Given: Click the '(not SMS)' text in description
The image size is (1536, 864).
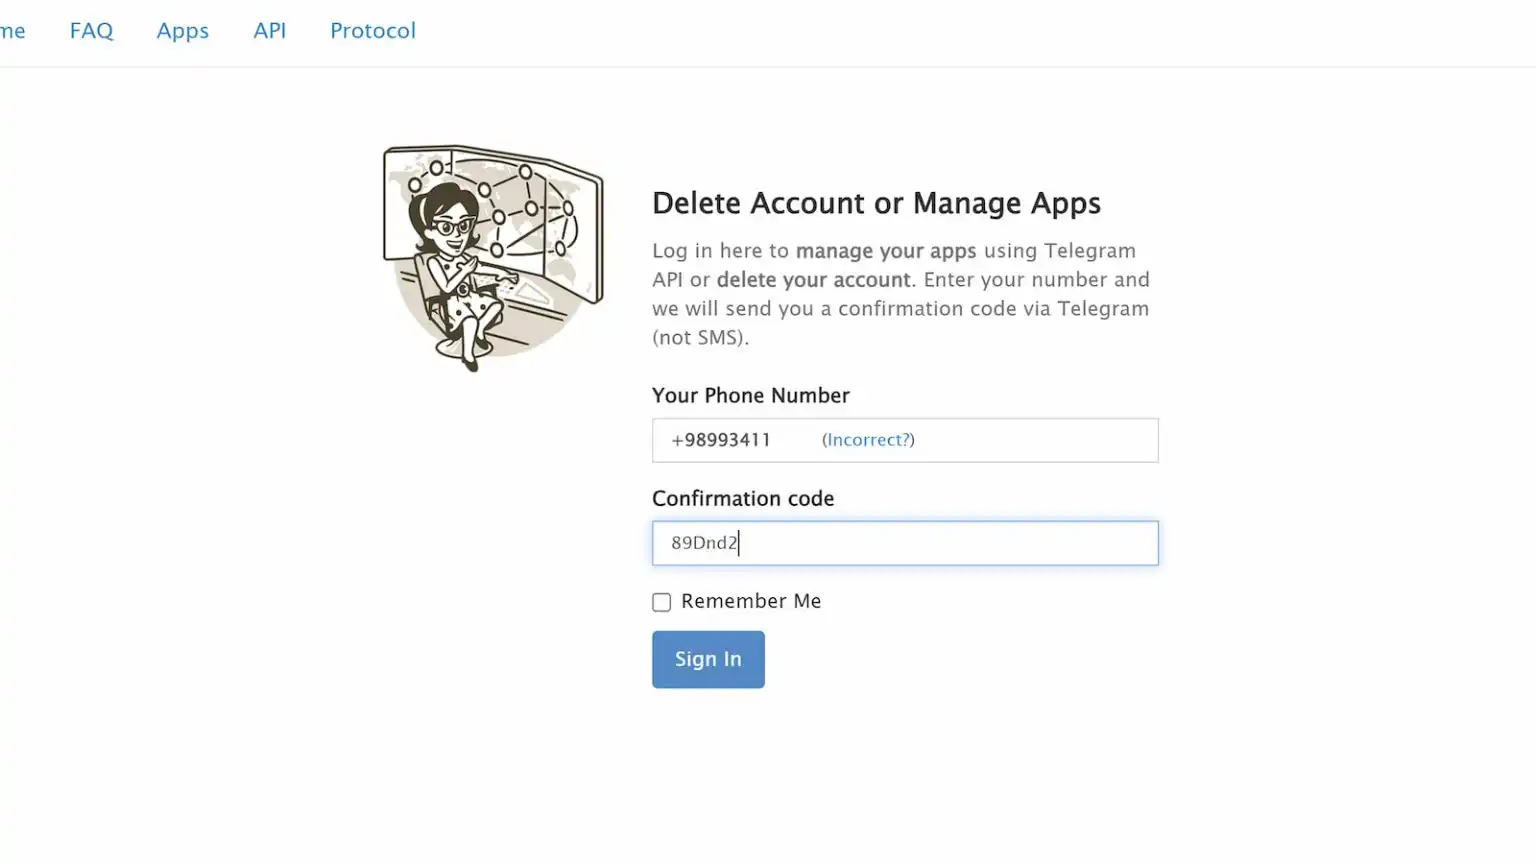Looking at the screenshot, I should (700, 338).
